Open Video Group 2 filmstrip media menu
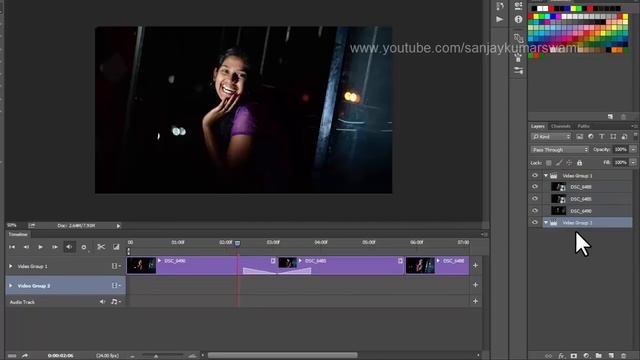 pos(116,286)
